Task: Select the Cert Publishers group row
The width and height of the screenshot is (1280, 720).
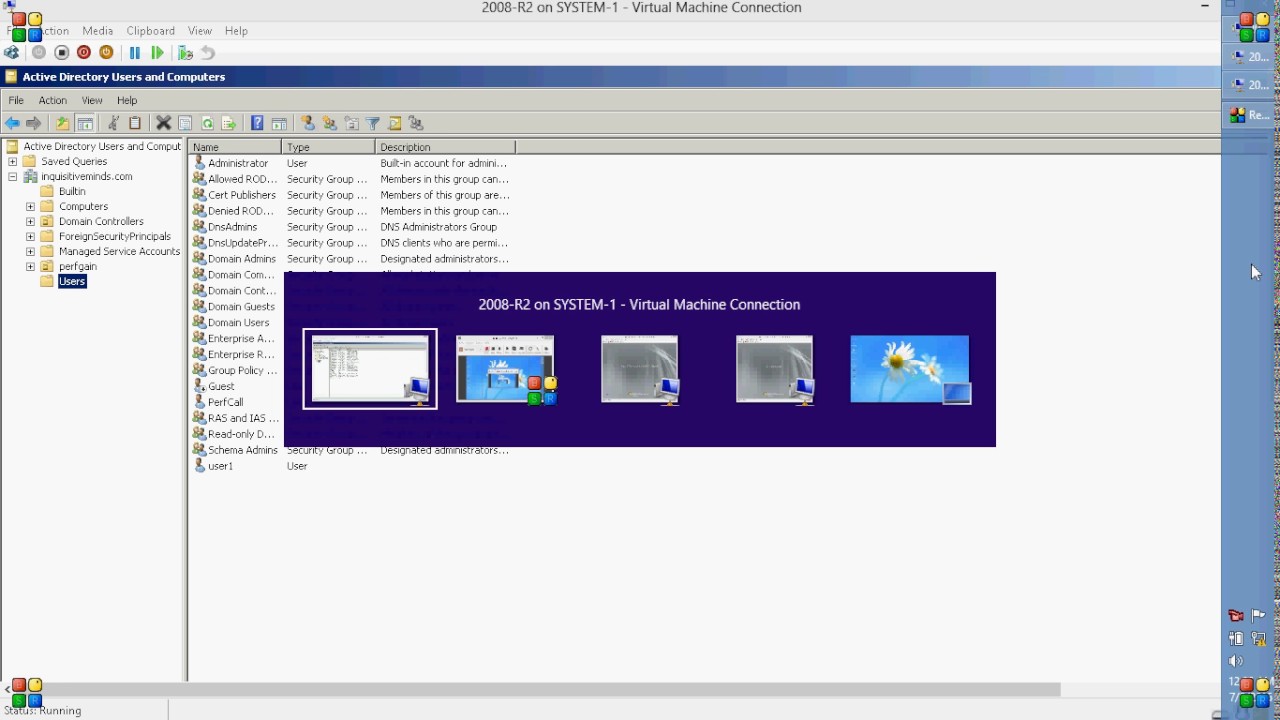Action: [x=350, y=195]
